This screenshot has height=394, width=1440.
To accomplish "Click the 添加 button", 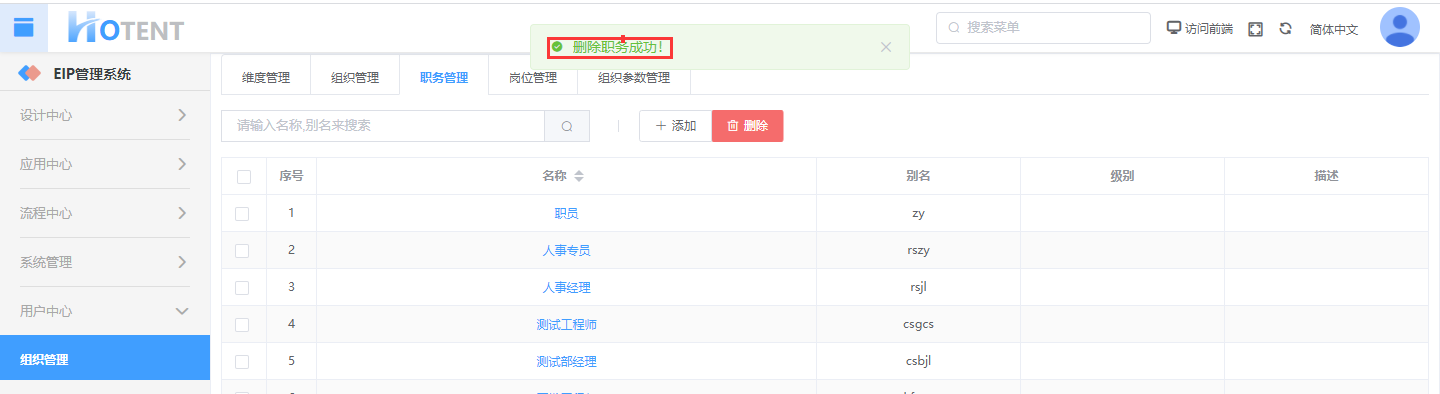I will click(x=675, y=126).
